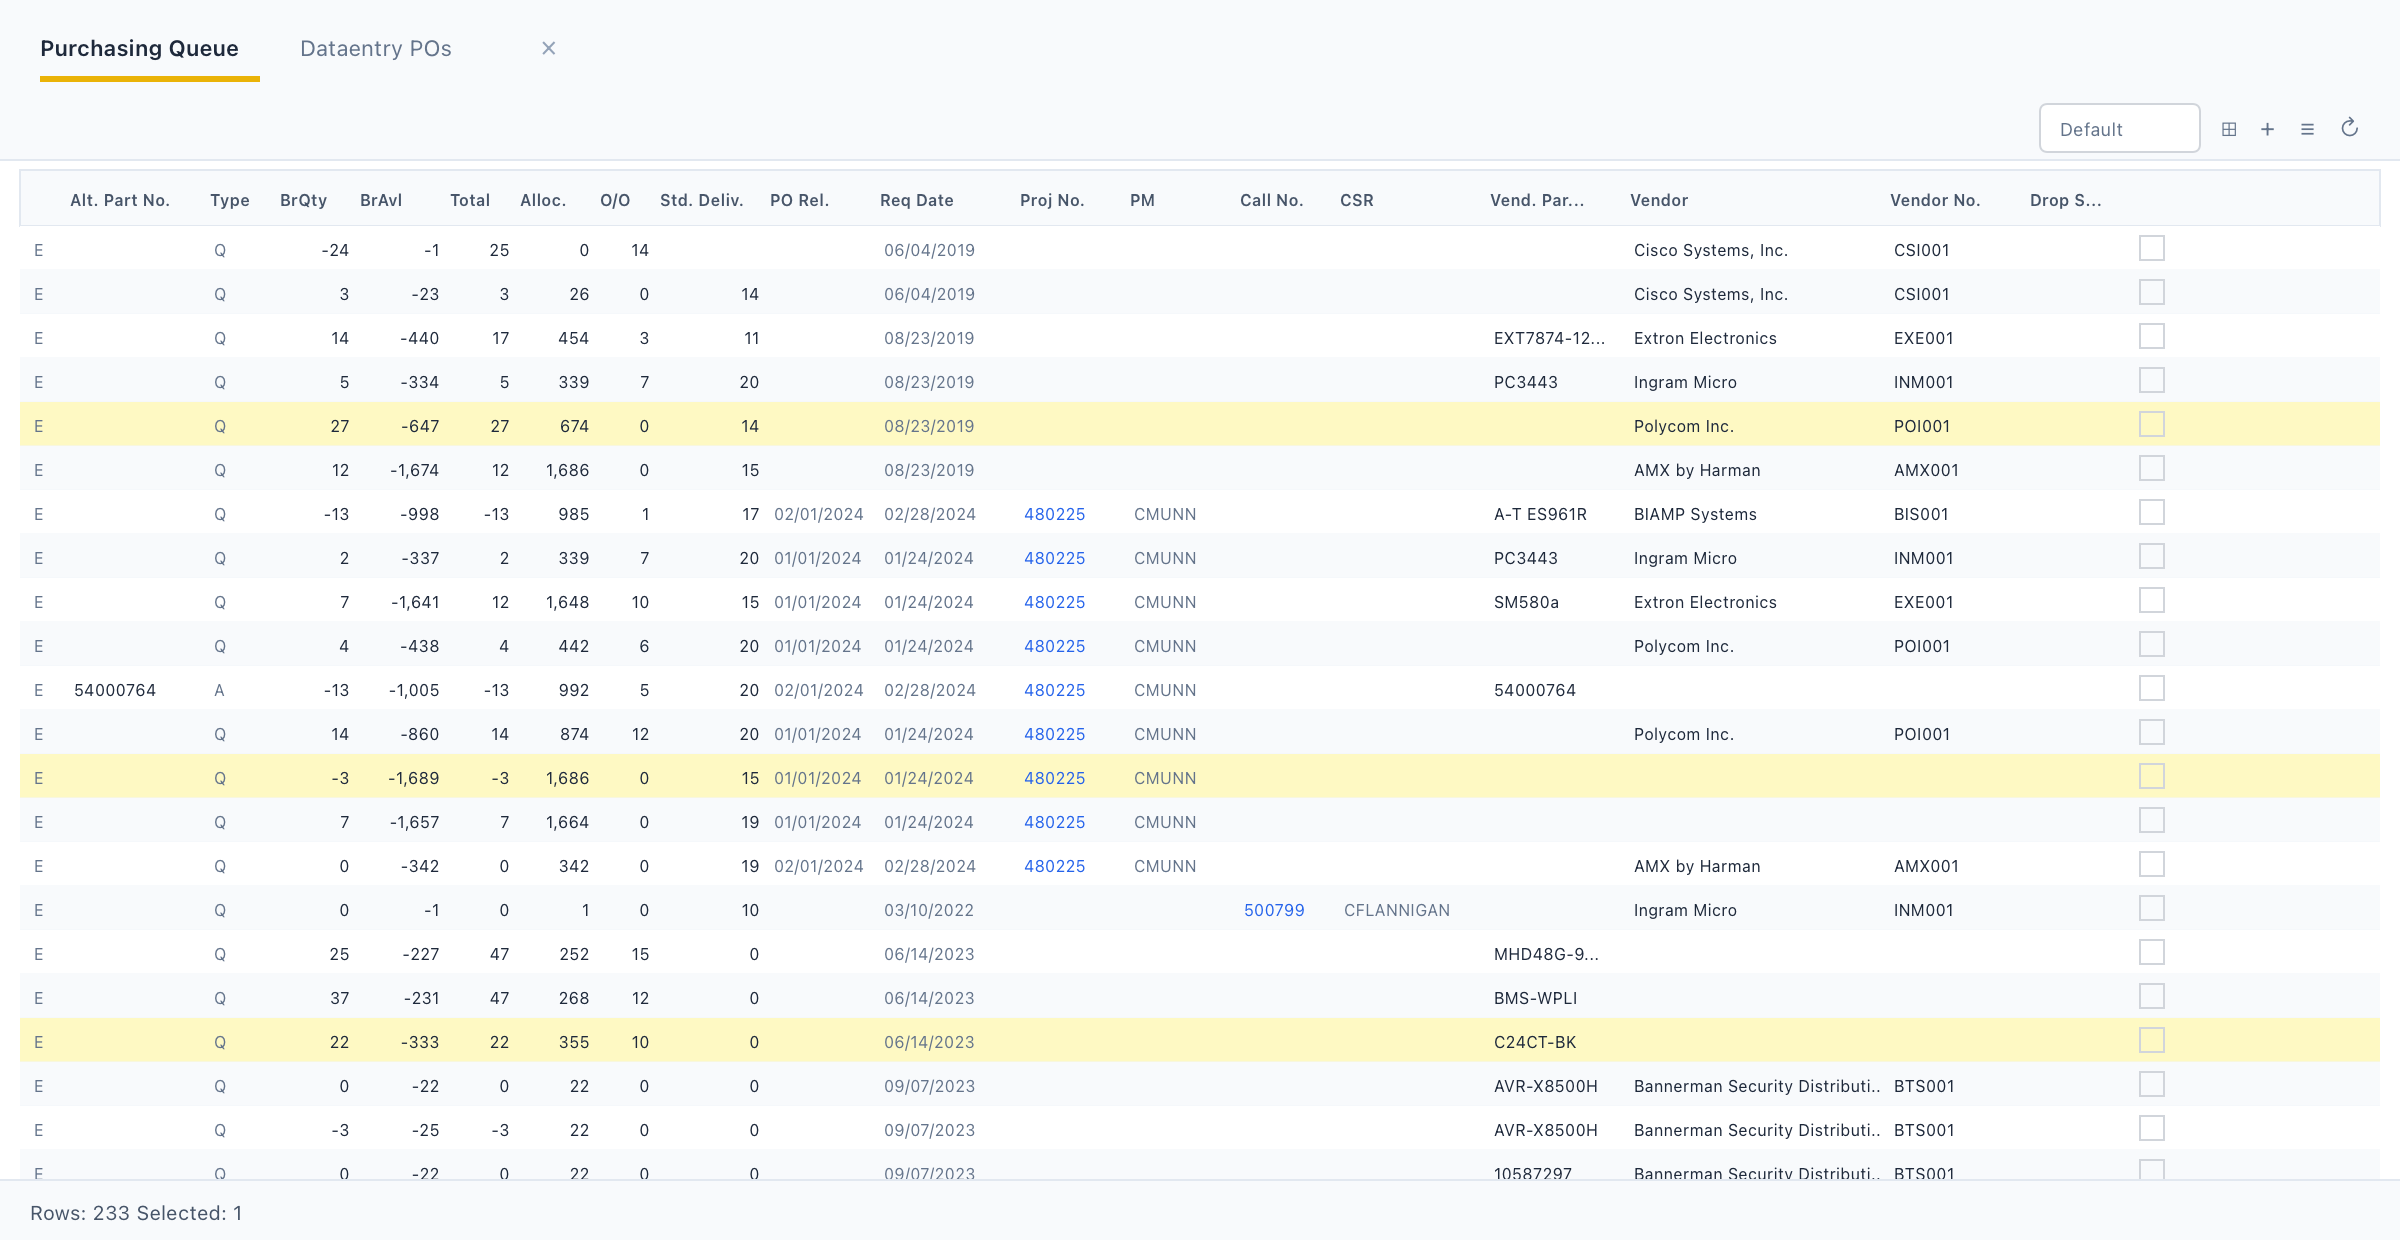
Task: Toggle checkbox on C24CT-BK row
Action: coord(2152,1040)
